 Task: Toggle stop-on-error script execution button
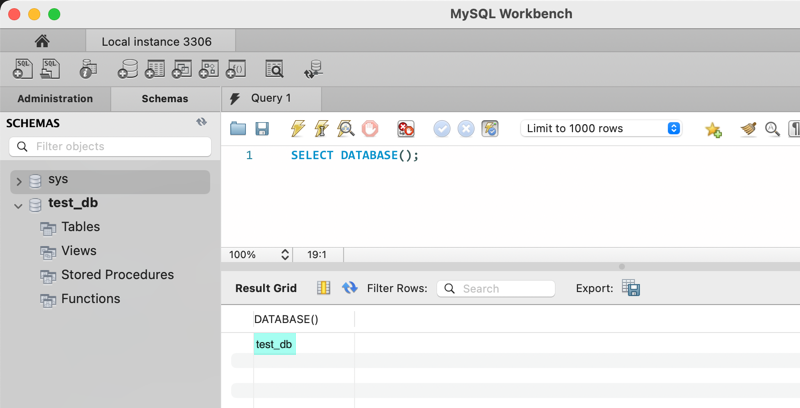405,129
